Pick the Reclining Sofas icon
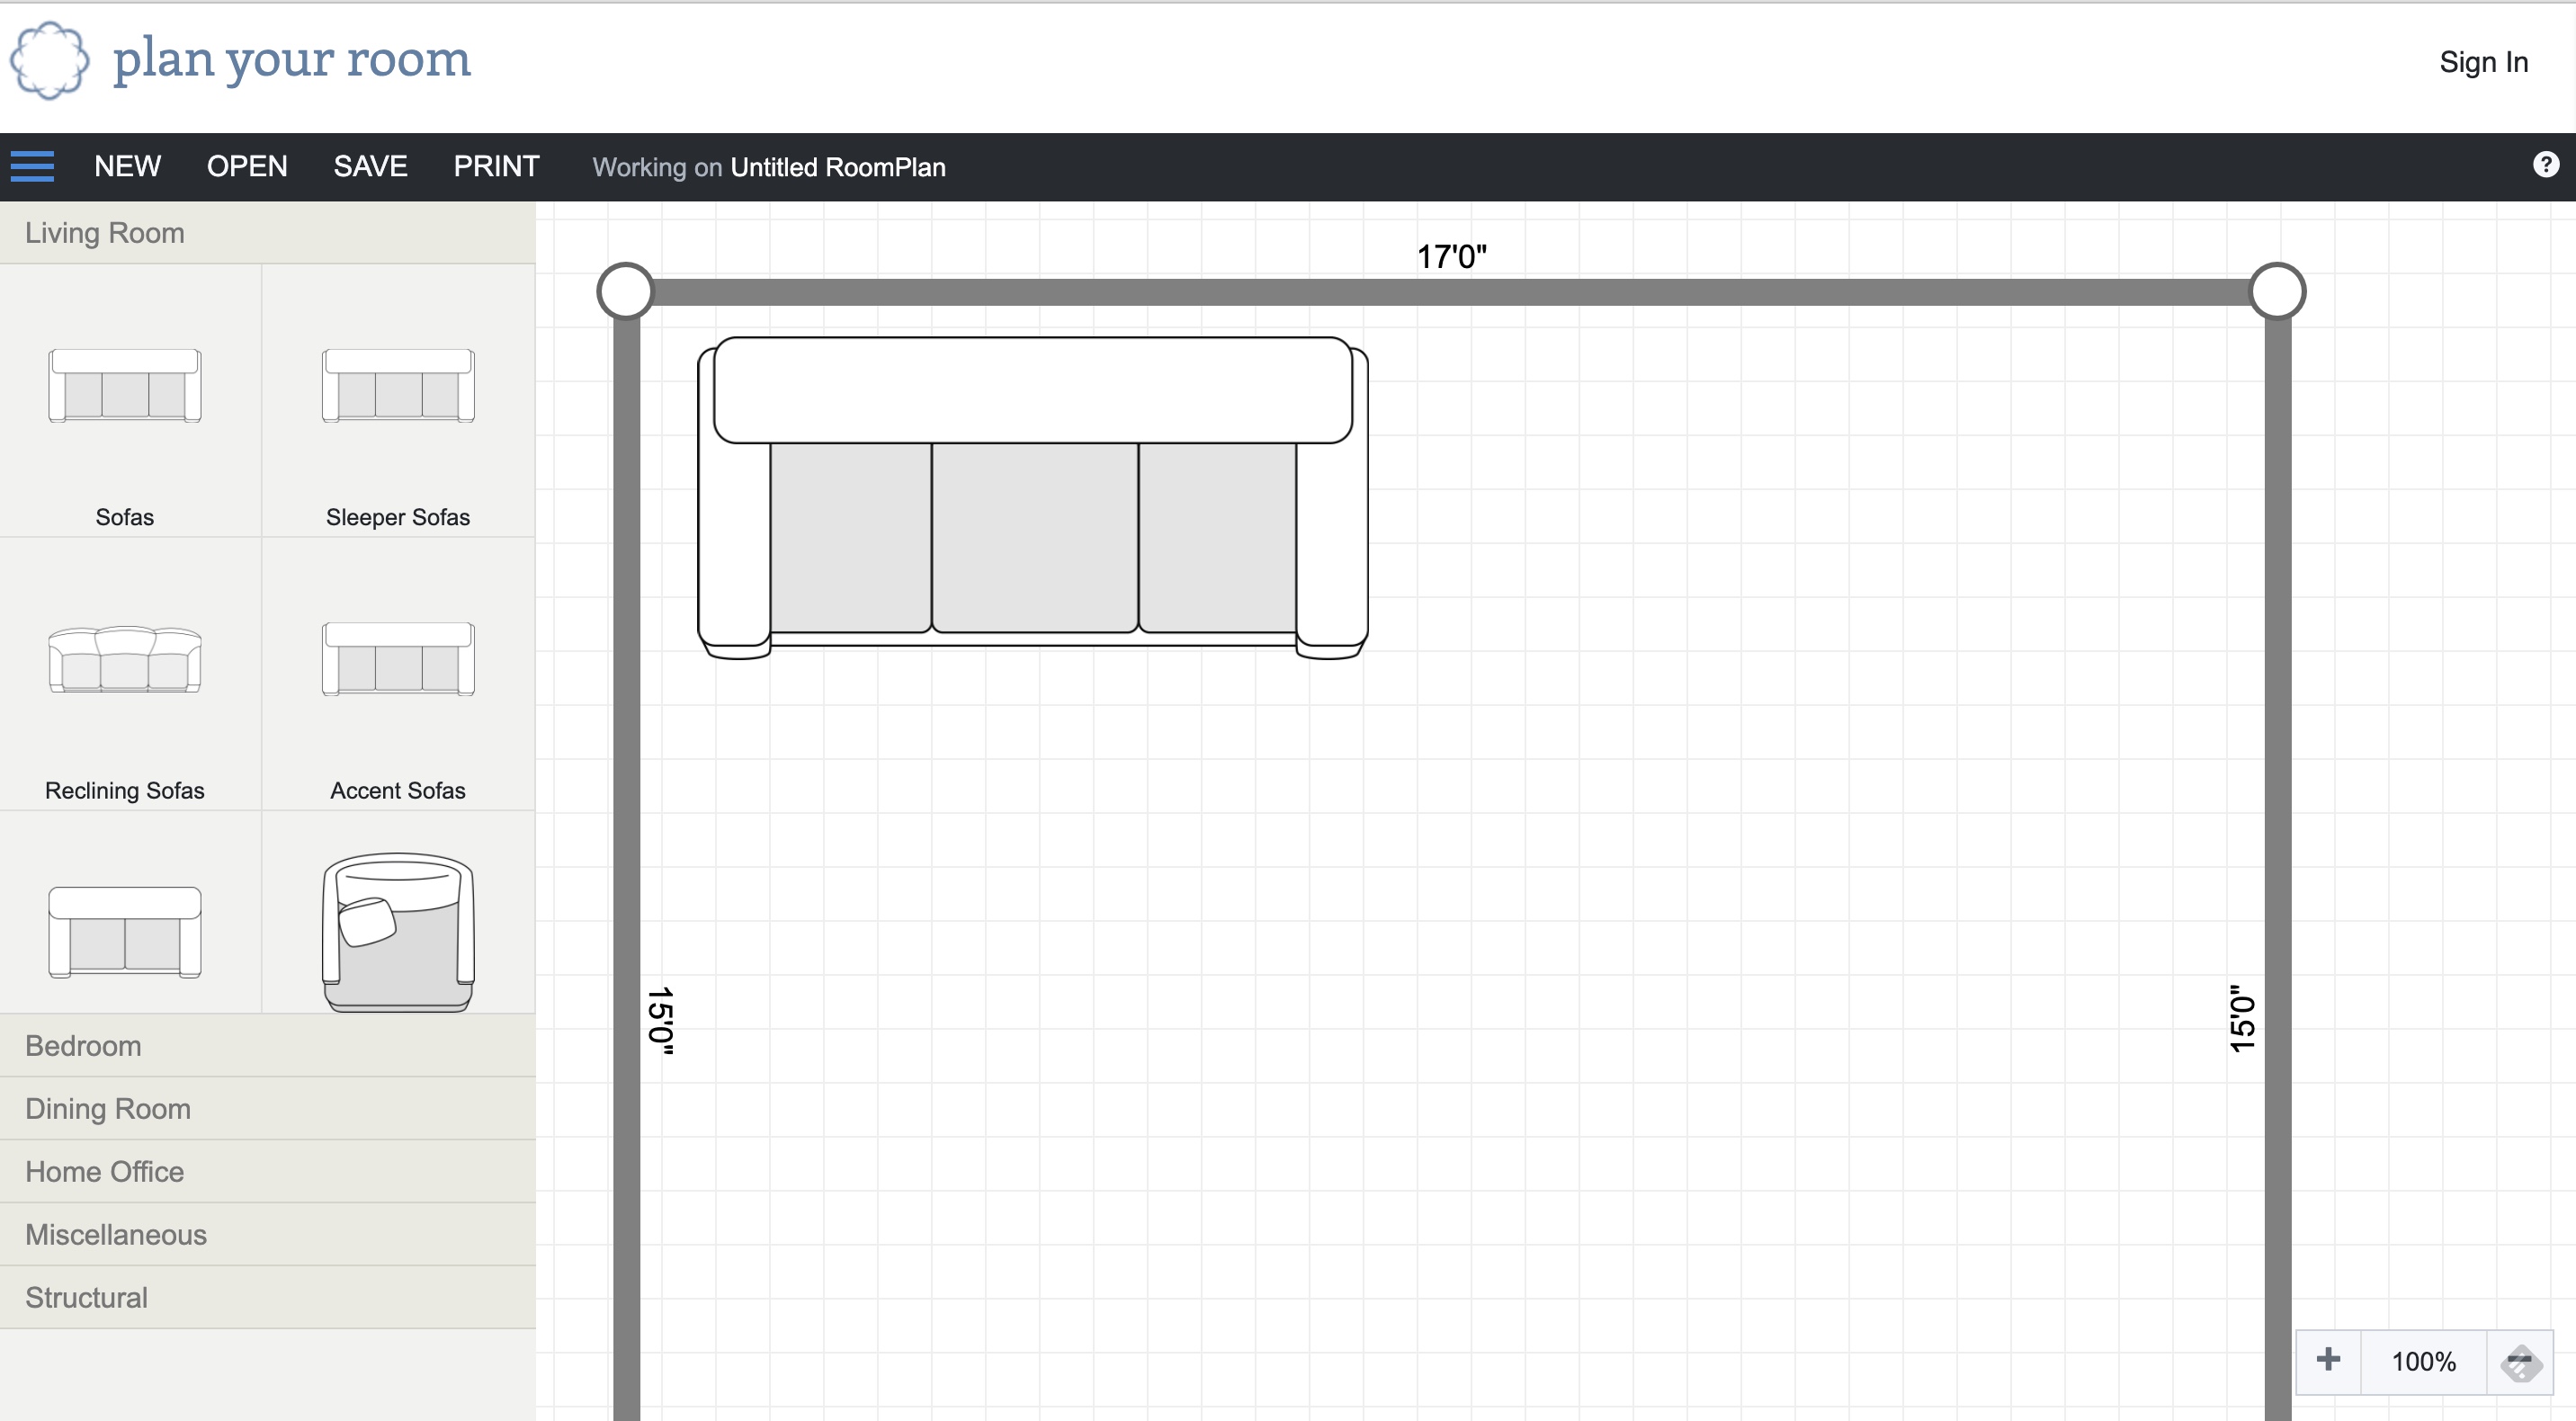This screenshot has width=2576, height=1421. [x=125, y=659]
